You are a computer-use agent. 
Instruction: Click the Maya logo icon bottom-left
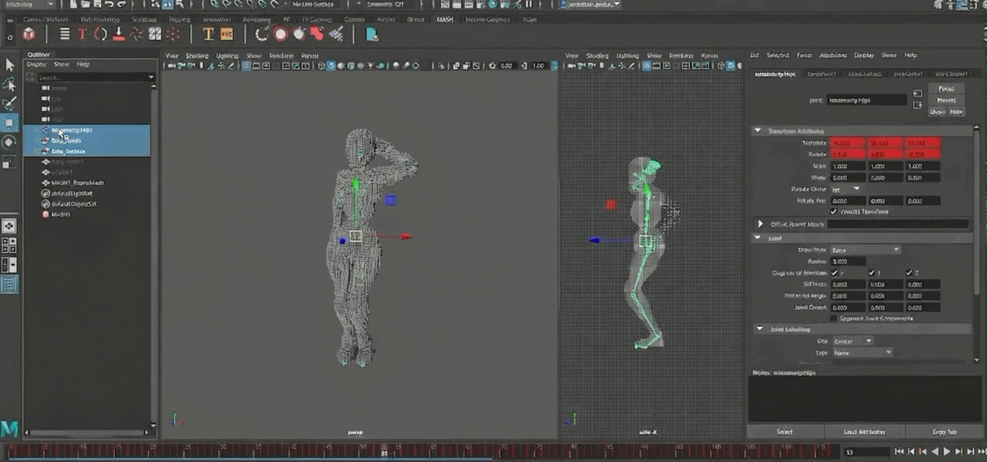point(10,429)
